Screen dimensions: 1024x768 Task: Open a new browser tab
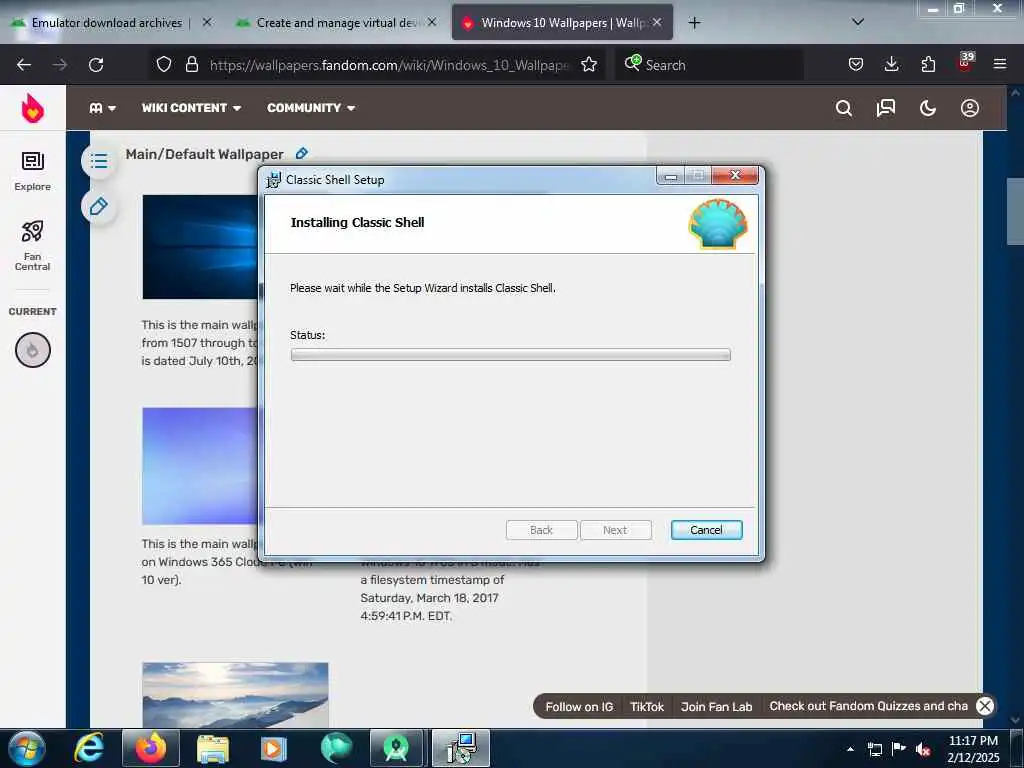point(694,23)
